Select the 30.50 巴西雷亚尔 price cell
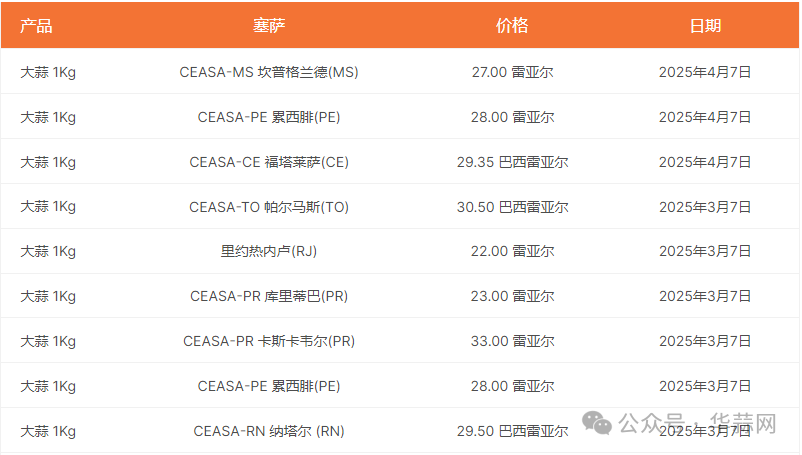The image size is (802, 455). (513, 207)
